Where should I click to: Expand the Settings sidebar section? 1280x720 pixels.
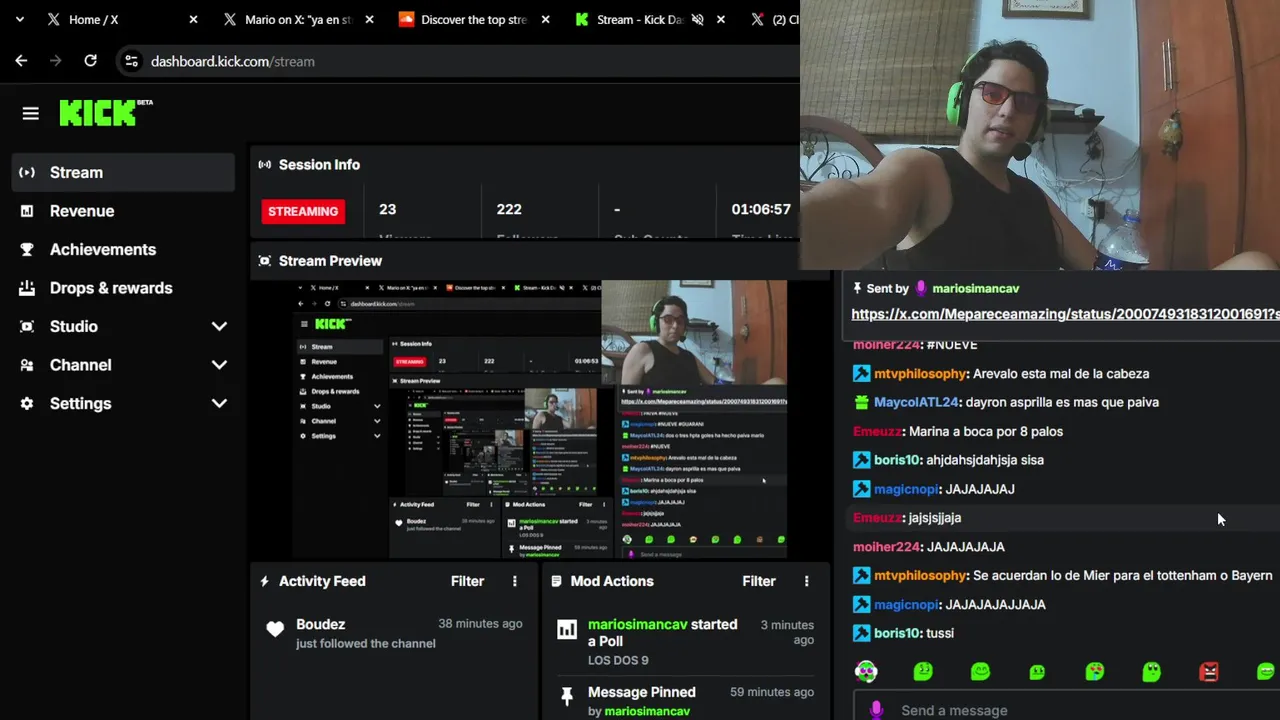coord(219,404)
